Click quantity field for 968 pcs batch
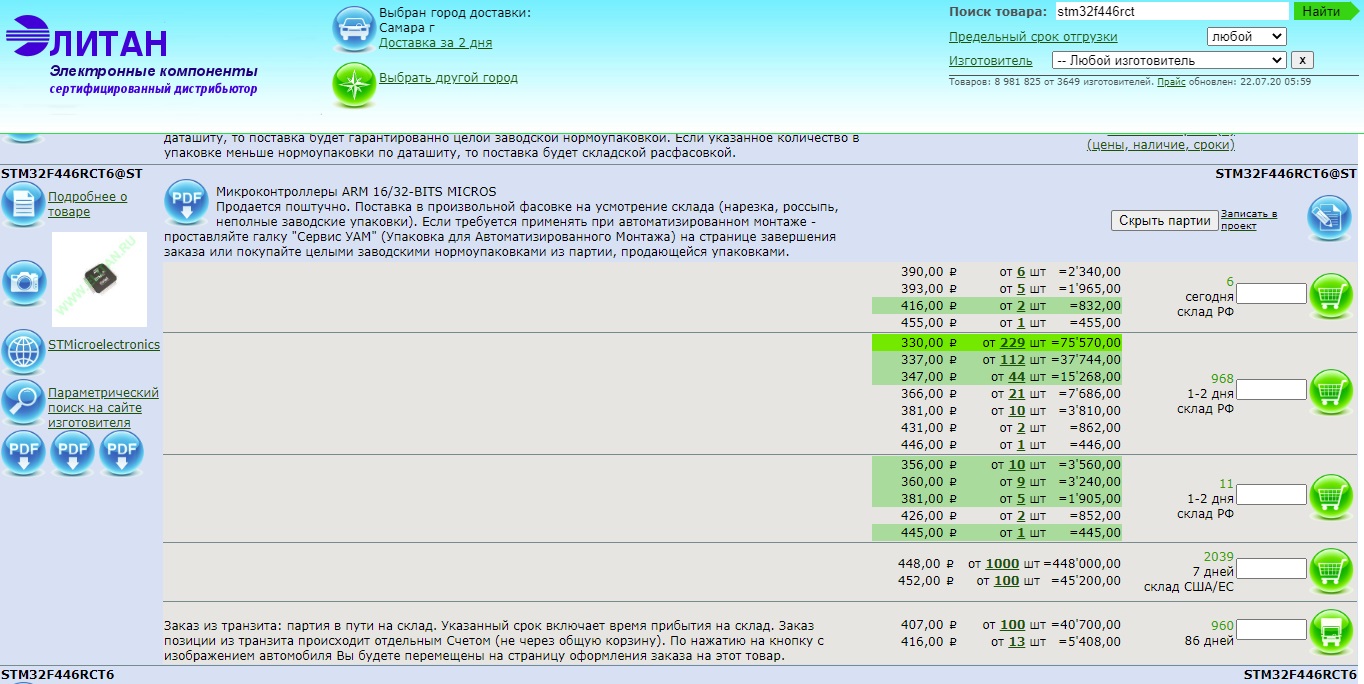Image resolution: width=1364 pixels, height=684 pixels. (x=1271, y=390)
